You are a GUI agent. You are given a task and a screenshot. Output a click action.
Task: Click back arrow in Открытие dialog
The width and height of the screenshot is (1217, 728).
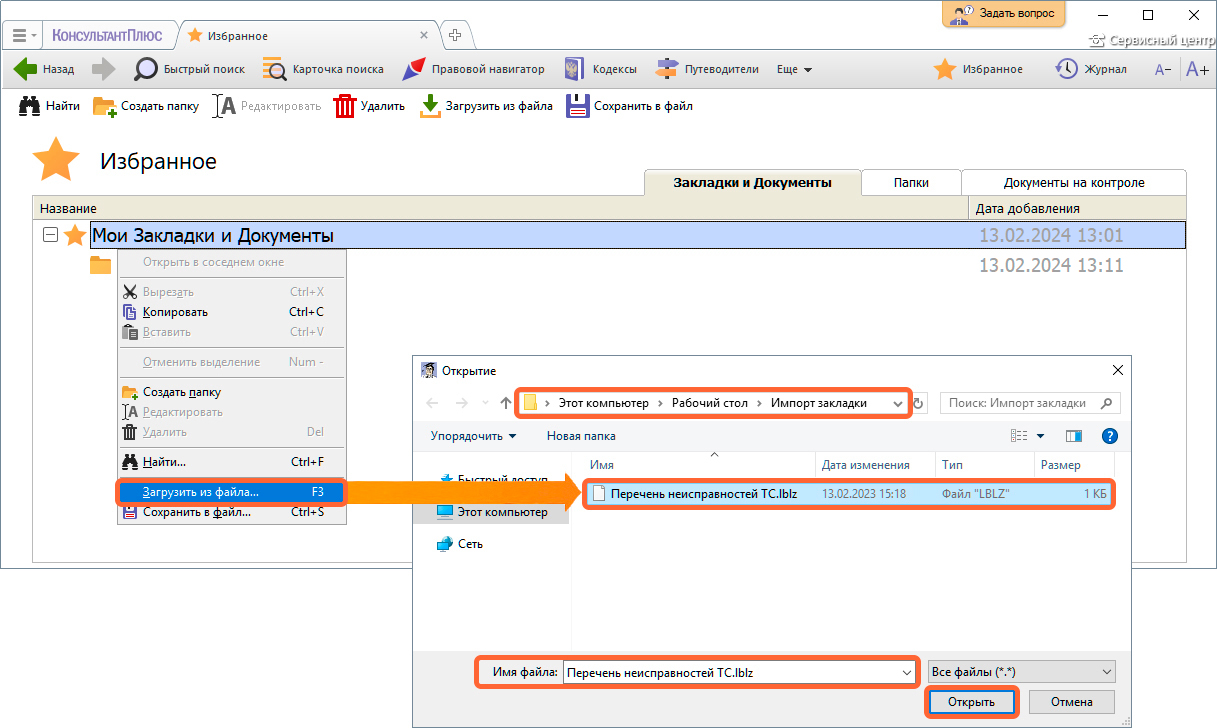pyautogui.click(x=432, y=403)
